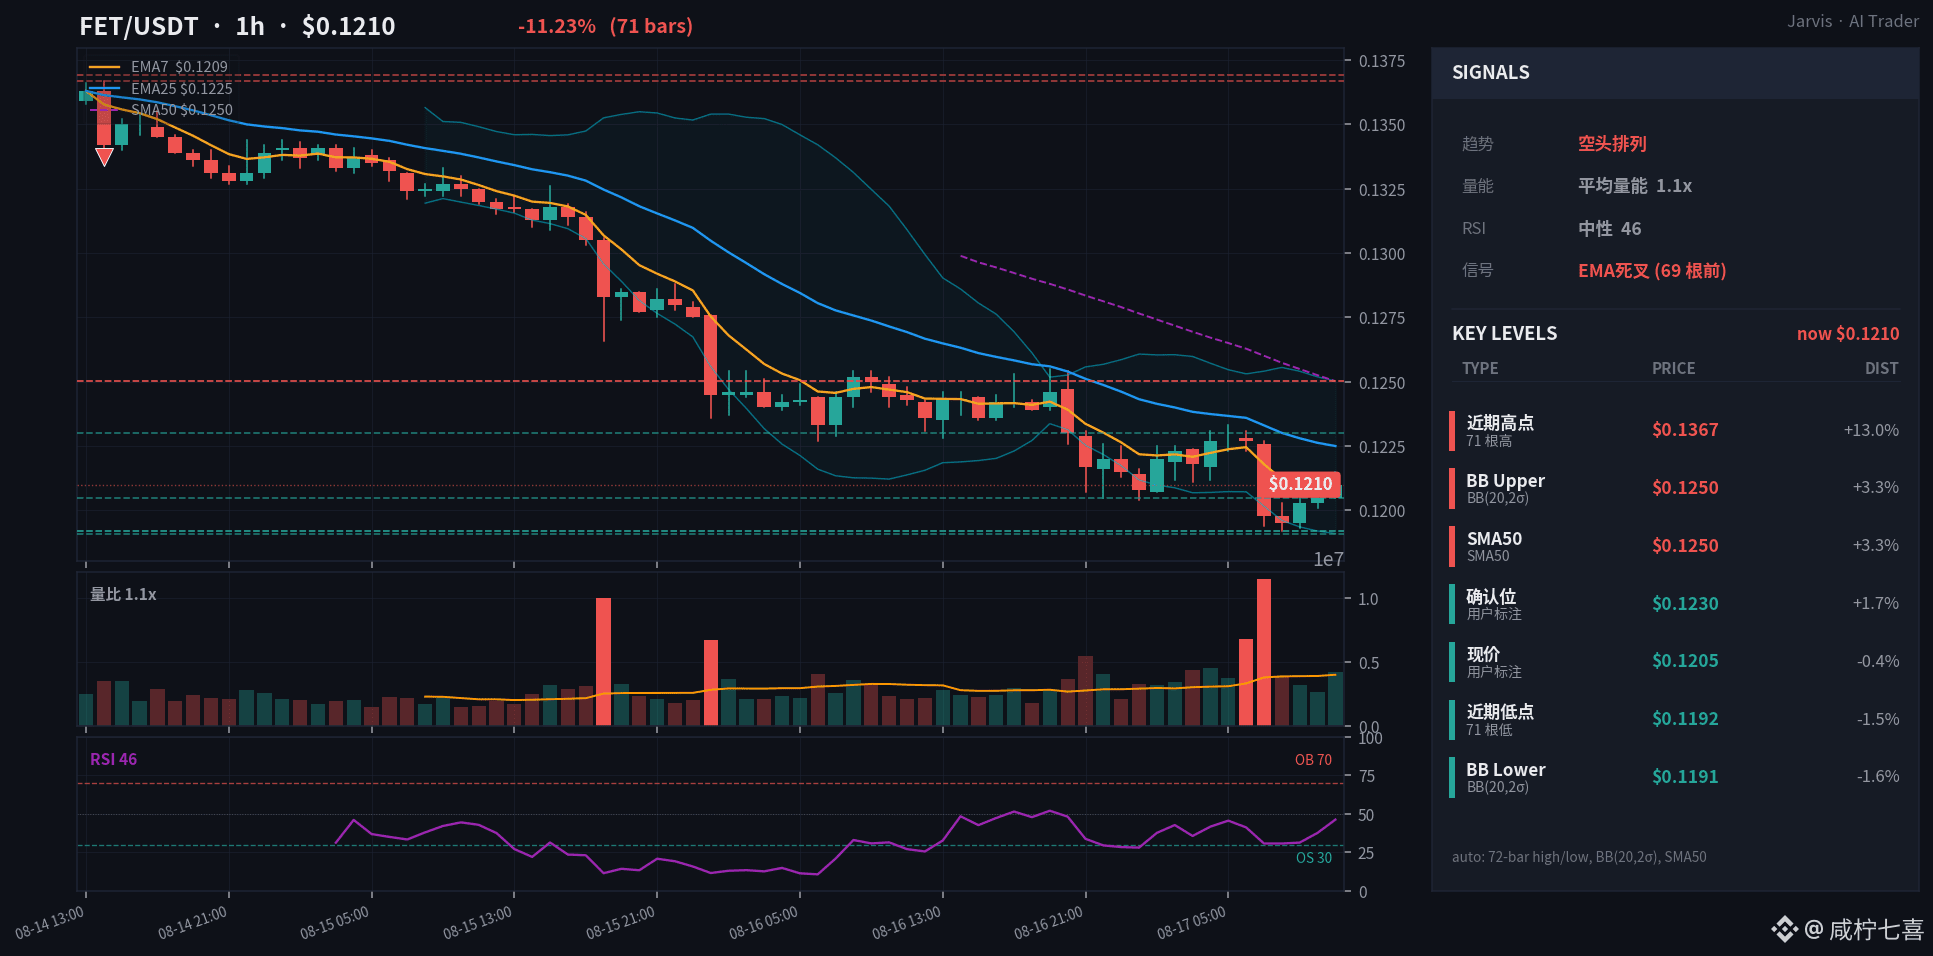
Task: Click the red $0.1210 price tag on the chart
Action: 1300,484
